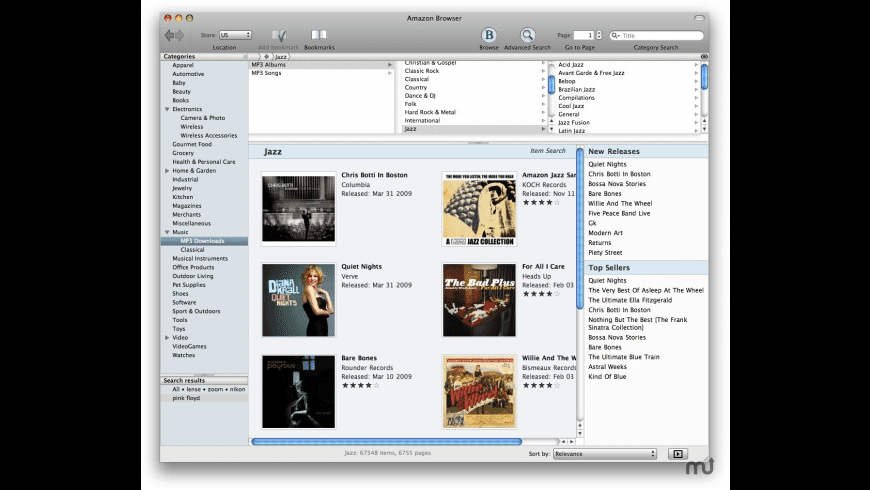
Task: Select Bebop subgenre
Action: pyautogui.click(x=567, y=81)
